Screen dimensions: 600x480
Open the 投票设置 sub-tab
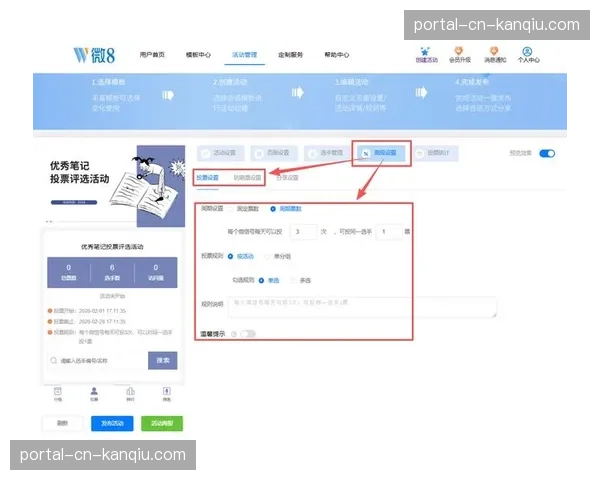coord(207,178)
